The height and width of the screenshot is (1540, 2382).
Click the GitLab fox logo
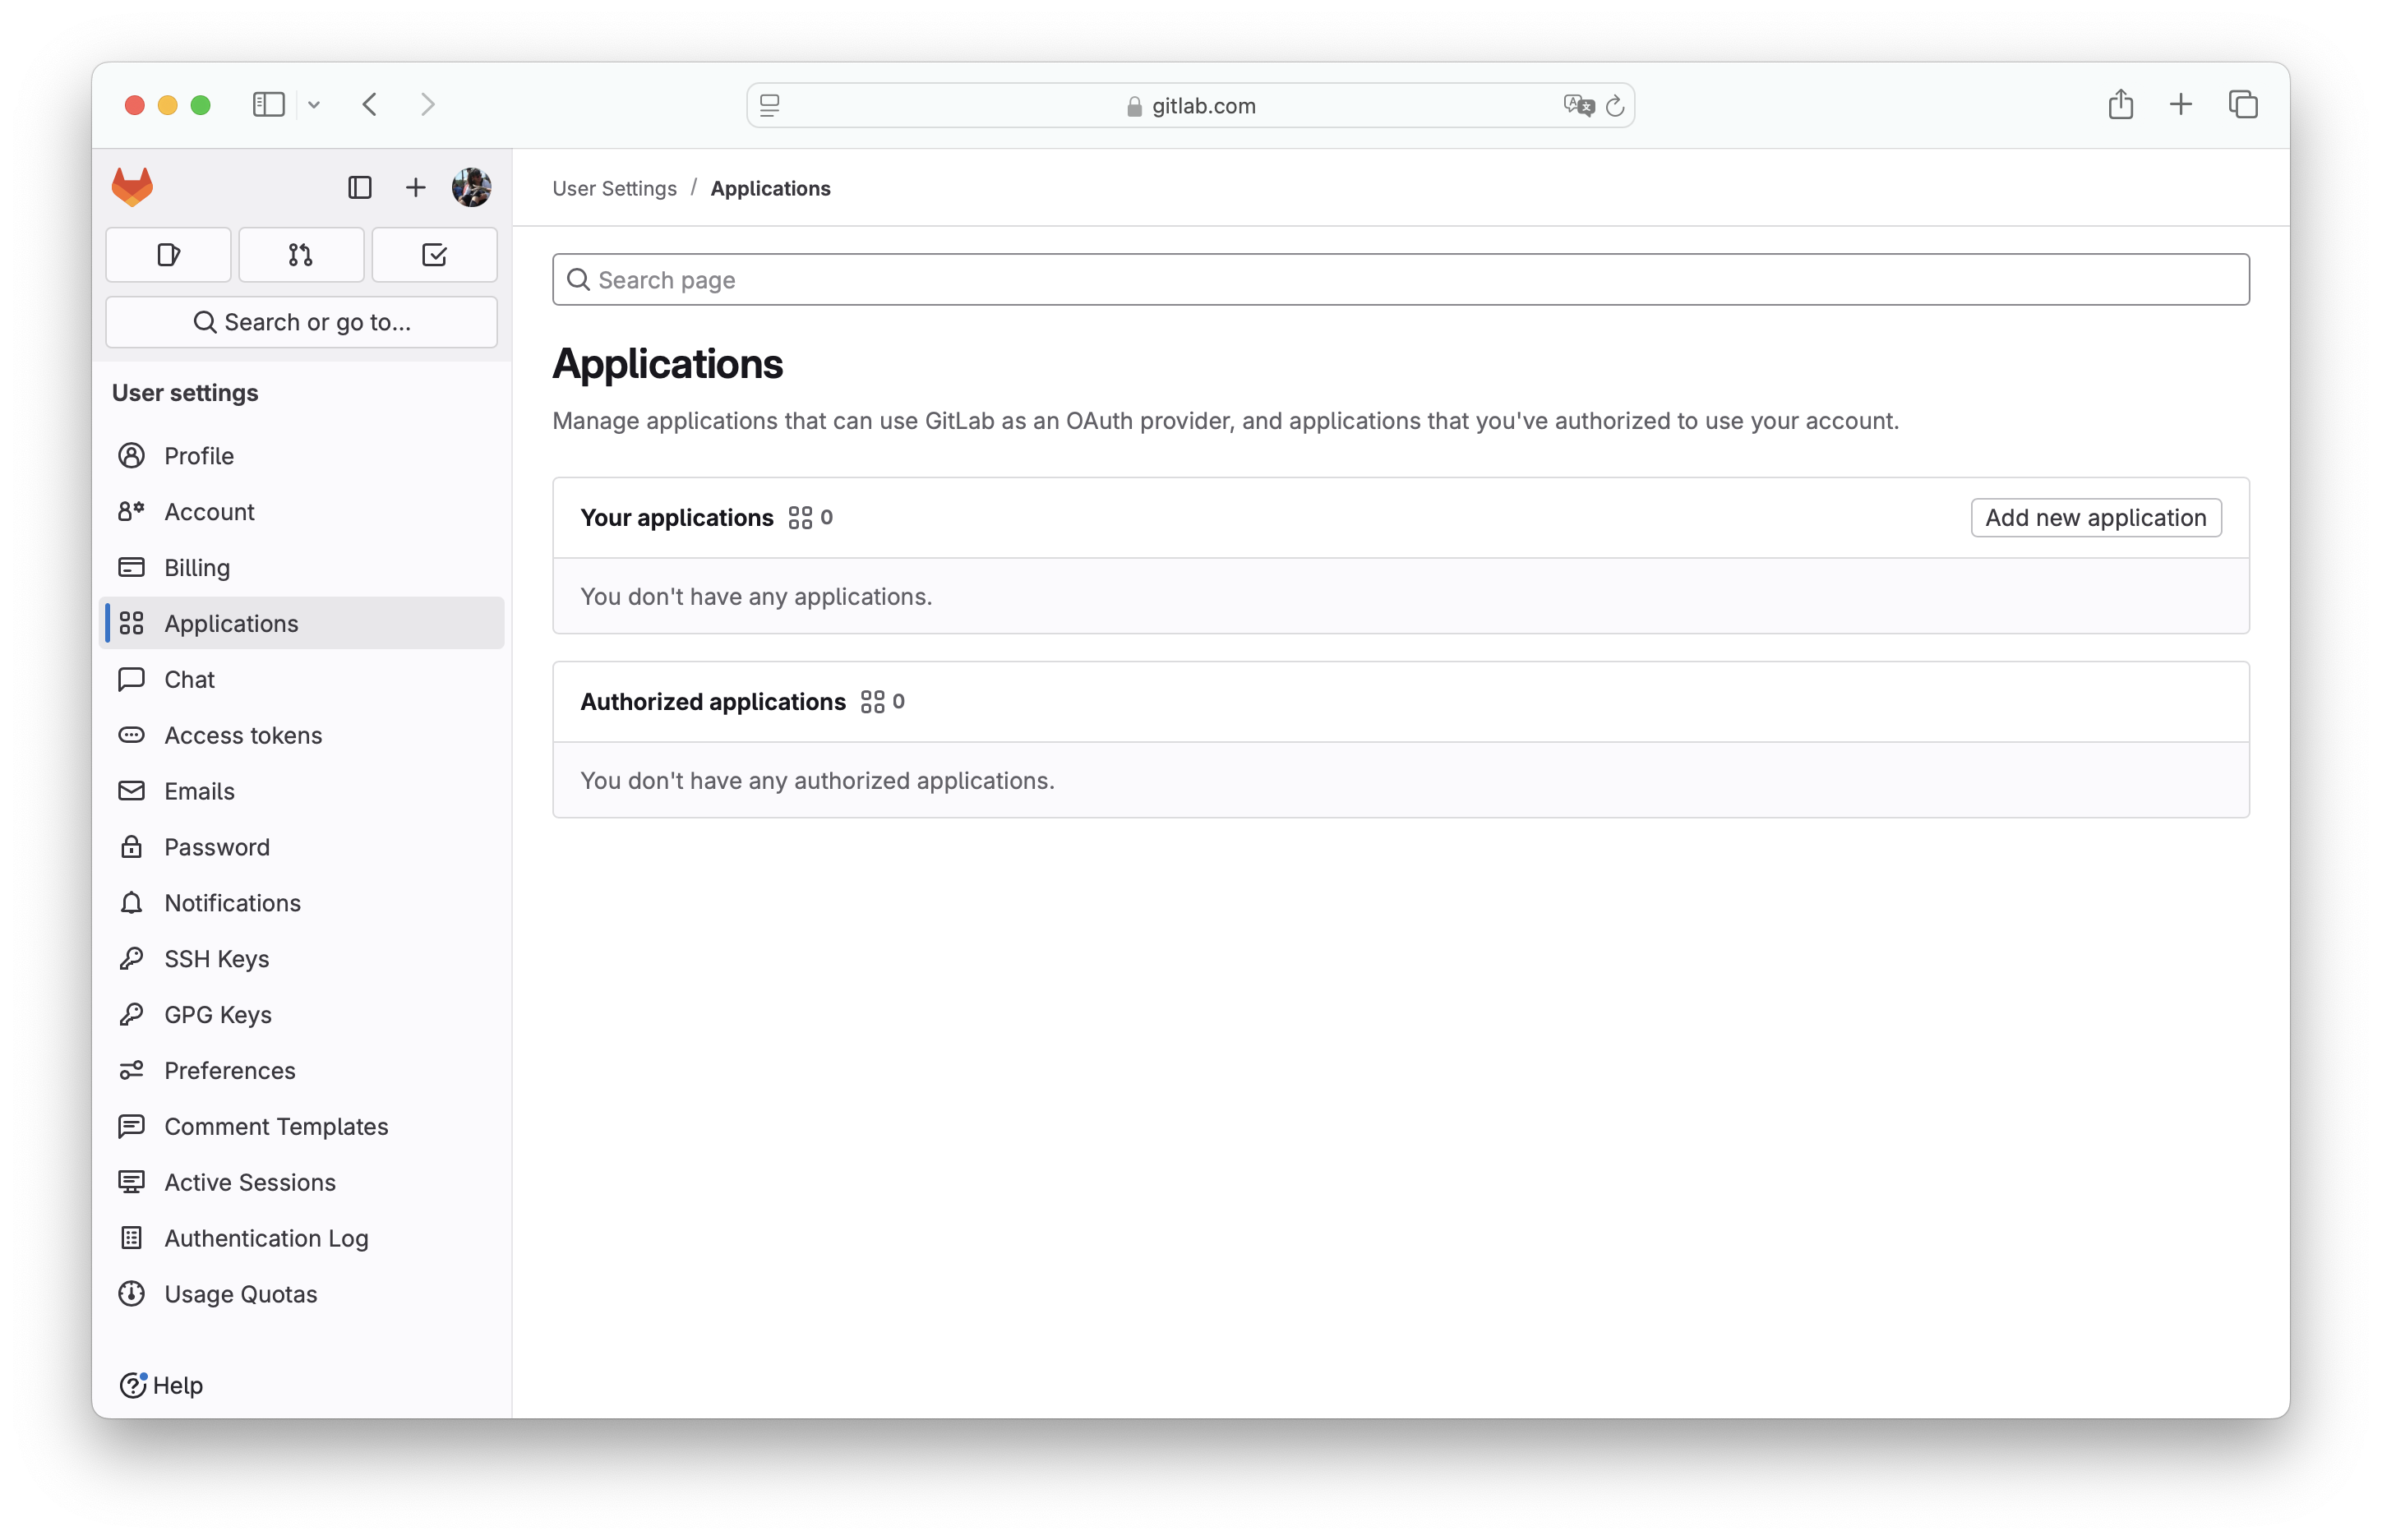click(x=132, y=186)
